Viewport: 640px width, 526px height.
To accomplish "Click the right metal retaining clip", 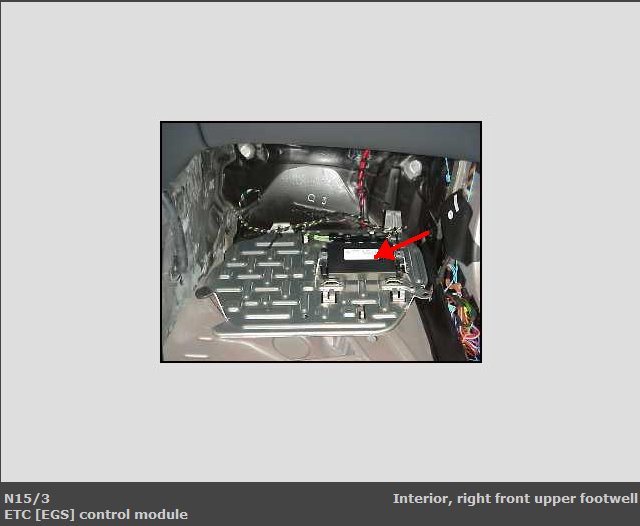I will pos(396,290).
